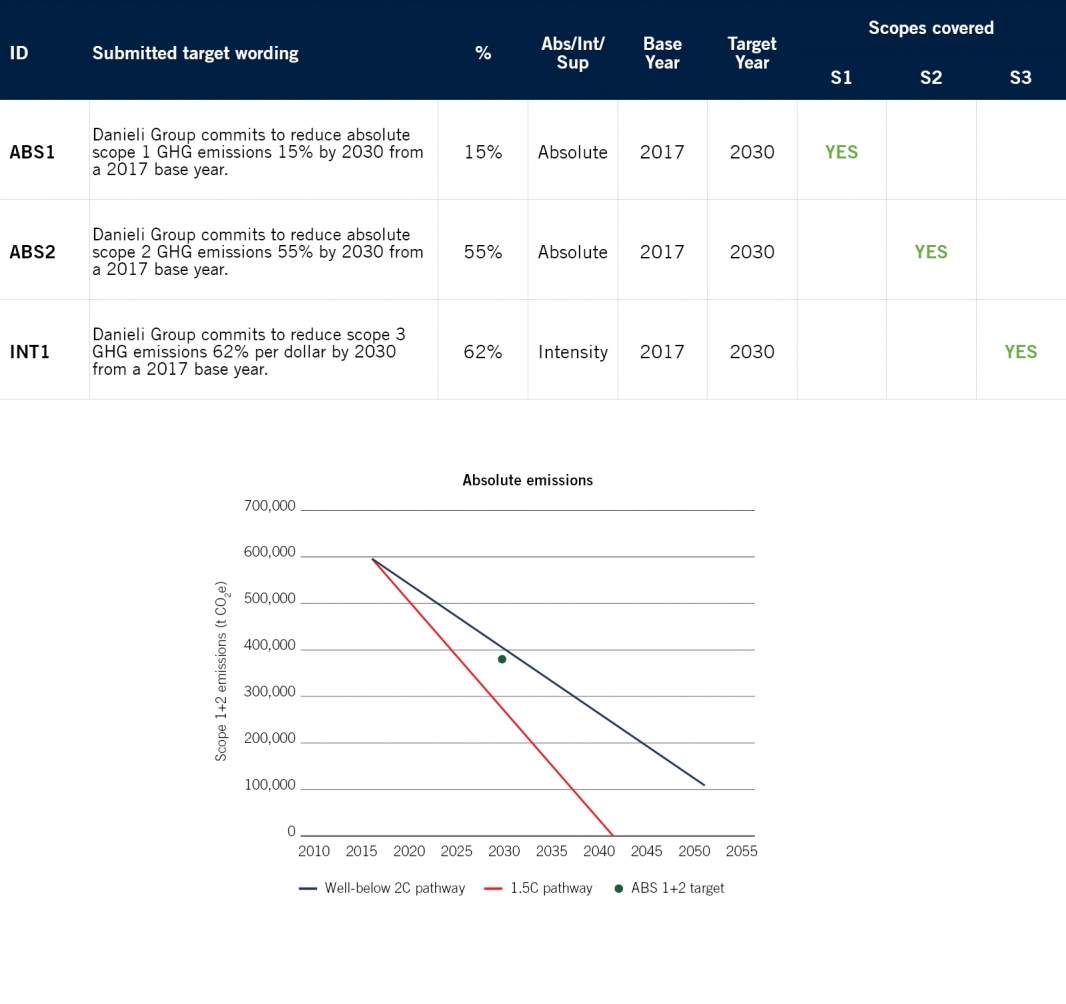Screen dimensions: 1066x1004
Task: Click the Absolute emissions chart title
Action: click(528, 480)
